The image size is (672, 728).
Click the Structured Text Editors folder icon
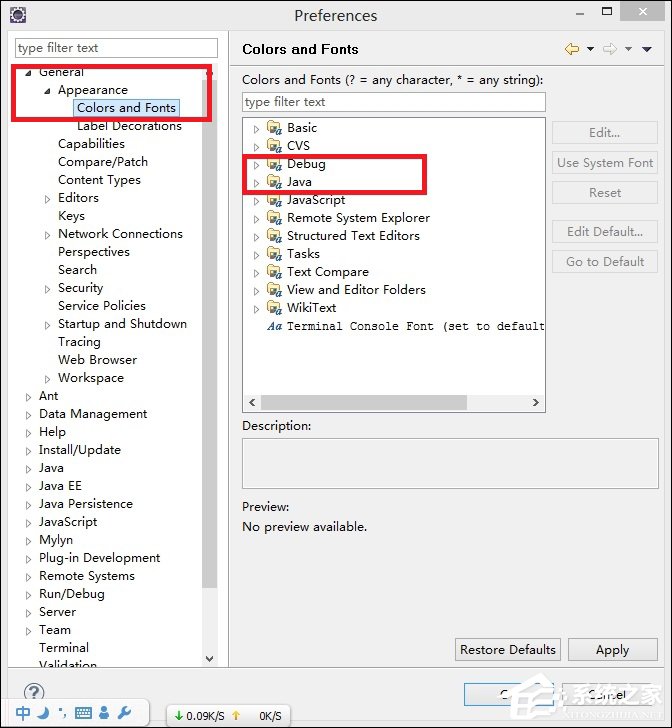pyautogui.click(x=274, y=235)
